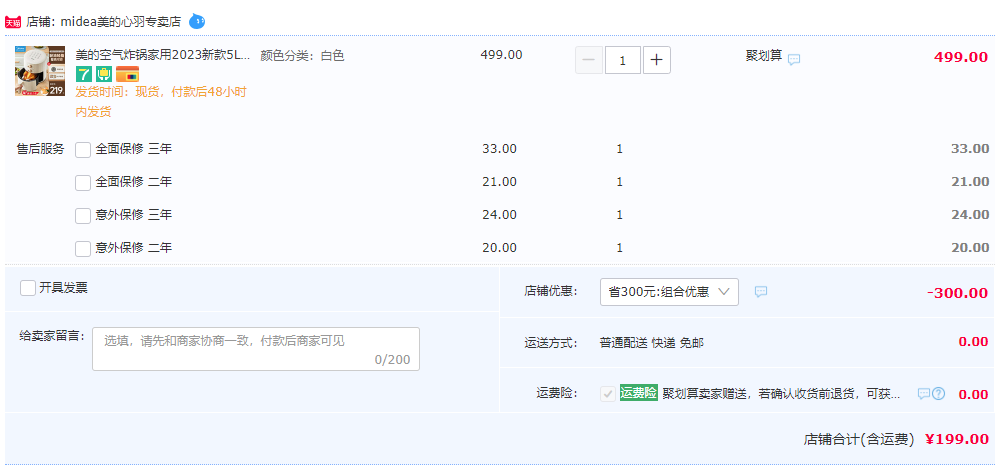Open the Wangwang chat icon beside the store name

(197, 22)
